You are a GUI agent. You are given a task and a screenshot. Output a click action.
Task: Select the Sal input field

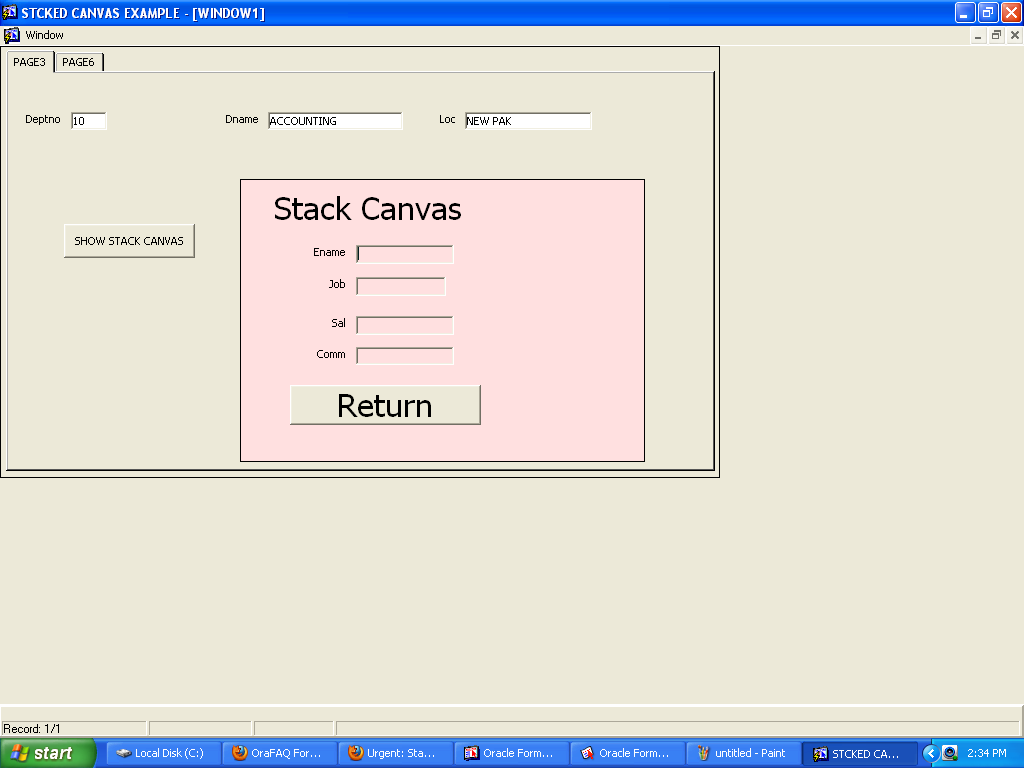tap(405, 325)
